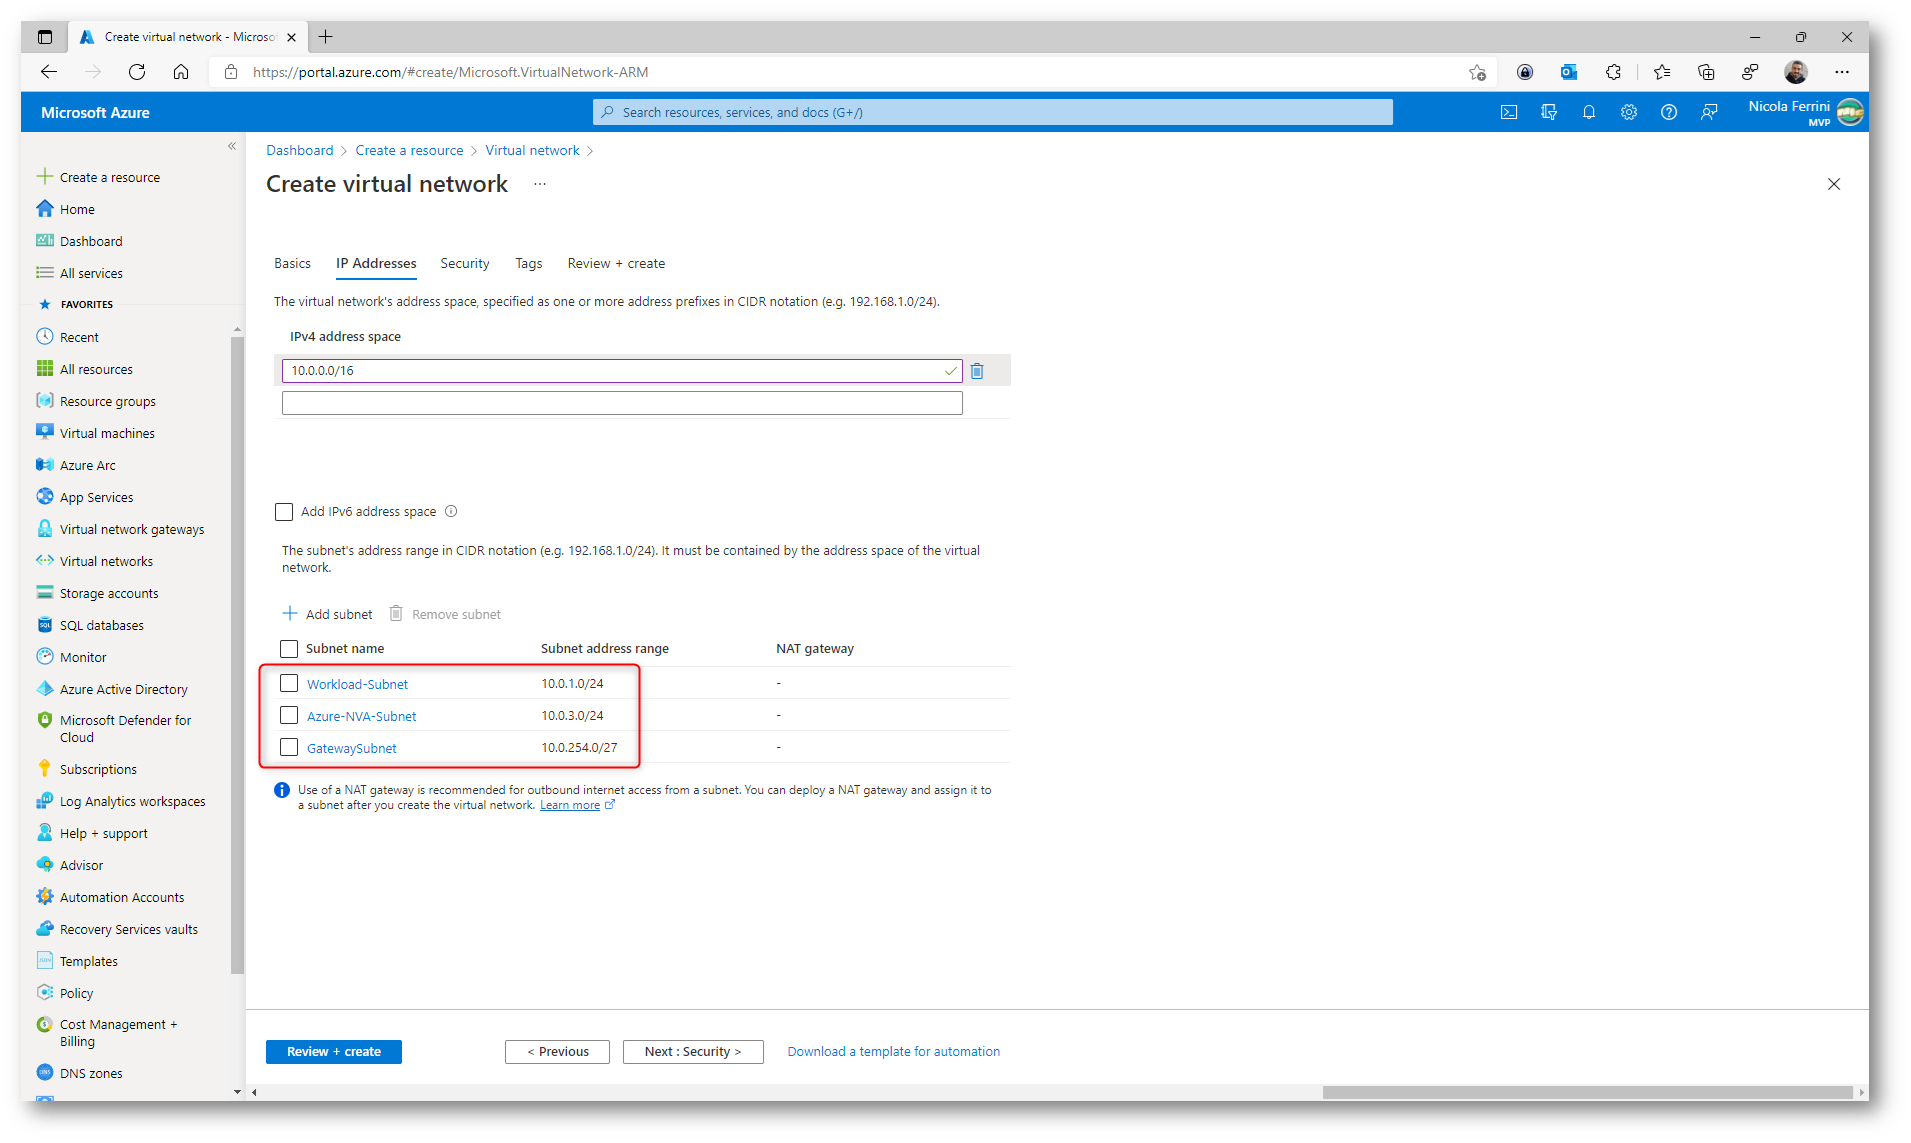Go back with the Previous button

[x=557, y=1052]
